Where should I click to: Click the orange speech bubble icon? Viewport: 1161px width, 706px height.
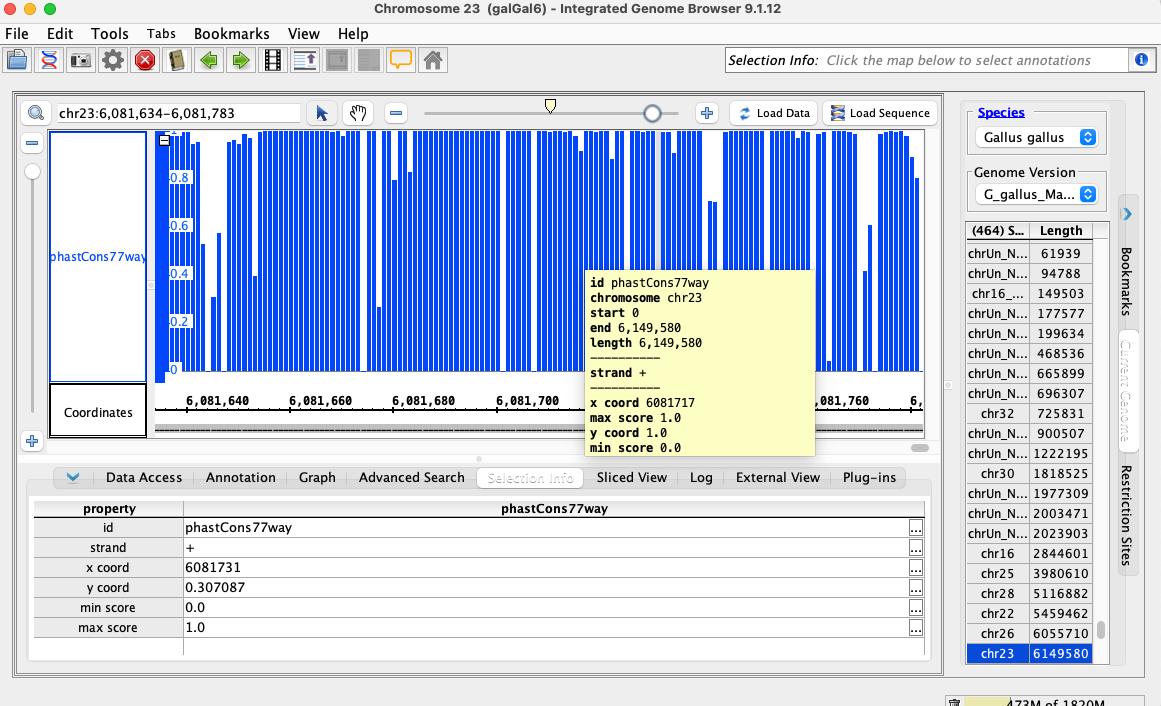click(x=400, y=60)
